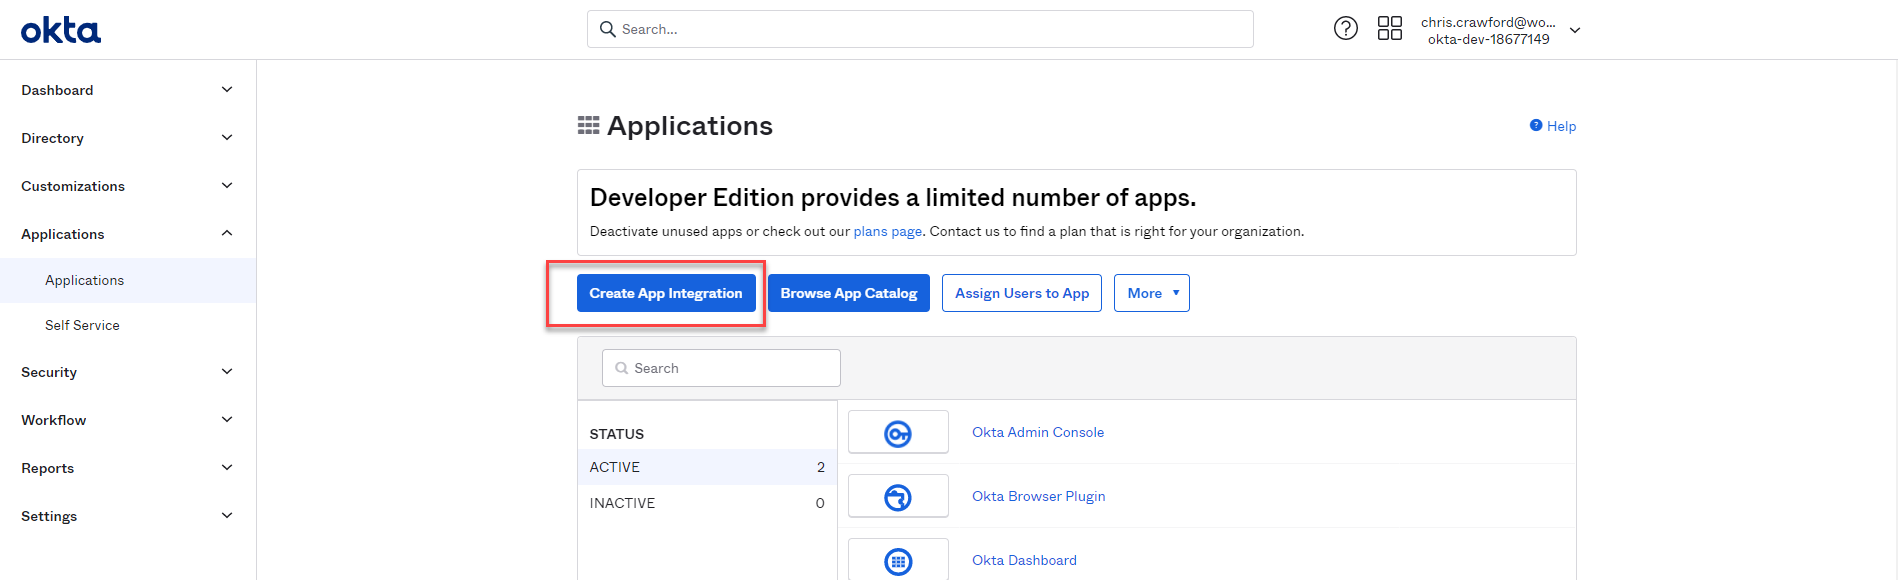Expand the Customizations sidebar section
Screen dimensions: 1898x580
pyautogui.click(x=227, y=186)
